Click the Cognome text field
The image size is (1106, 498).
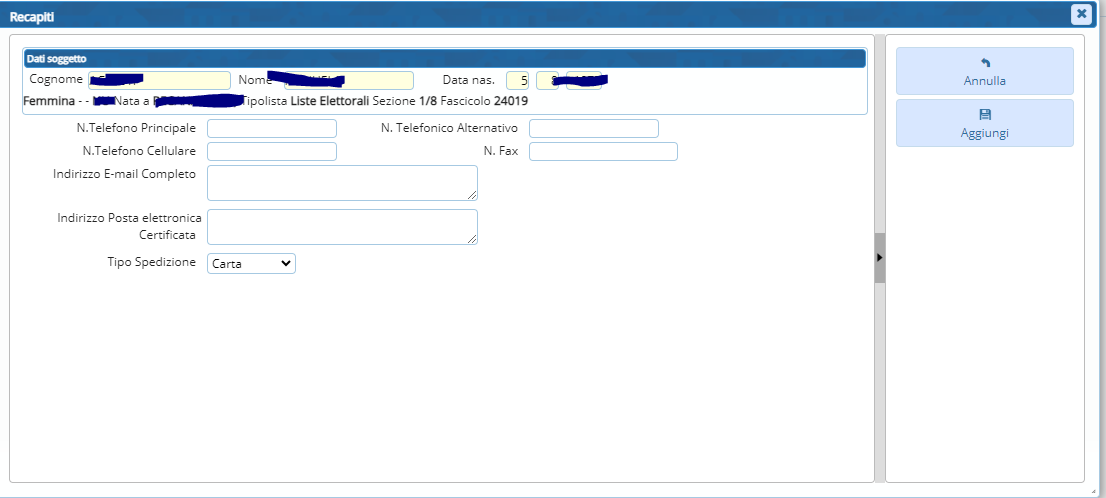tap(159, 80)
